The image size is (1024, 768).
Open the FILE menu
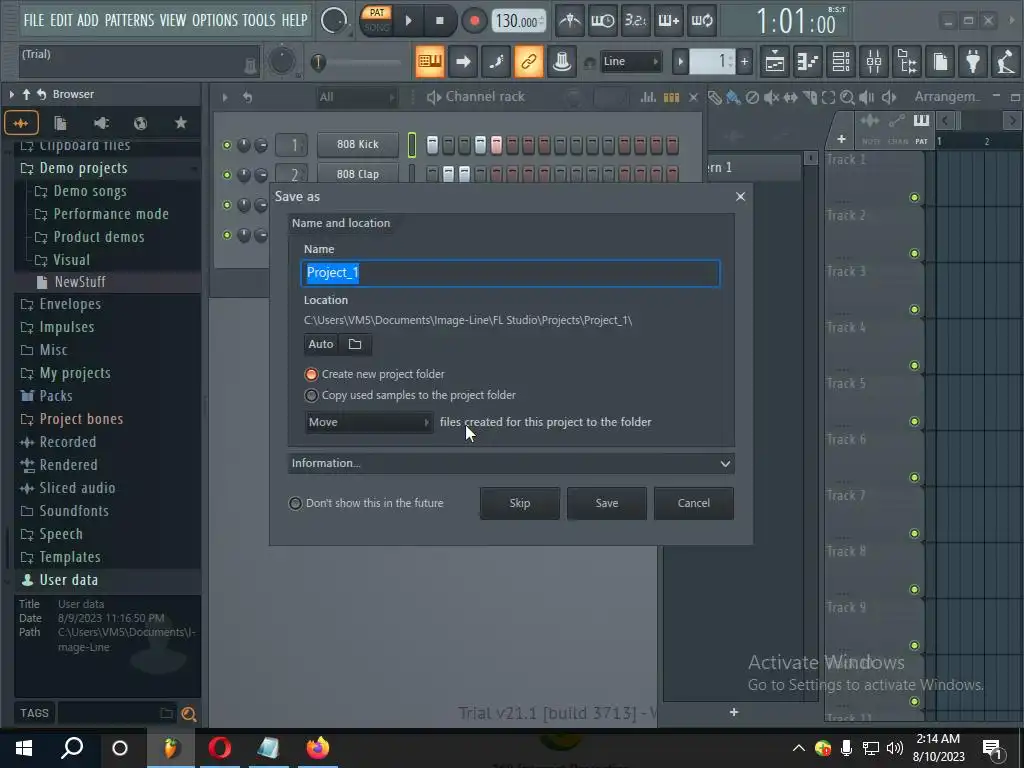[x=33, y=20]
